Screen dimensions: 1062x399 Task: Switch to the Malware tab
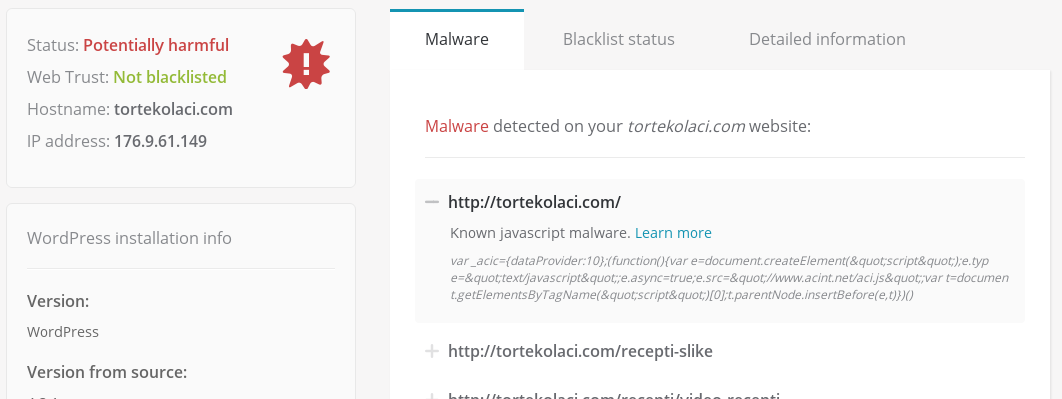click(456, 39)
